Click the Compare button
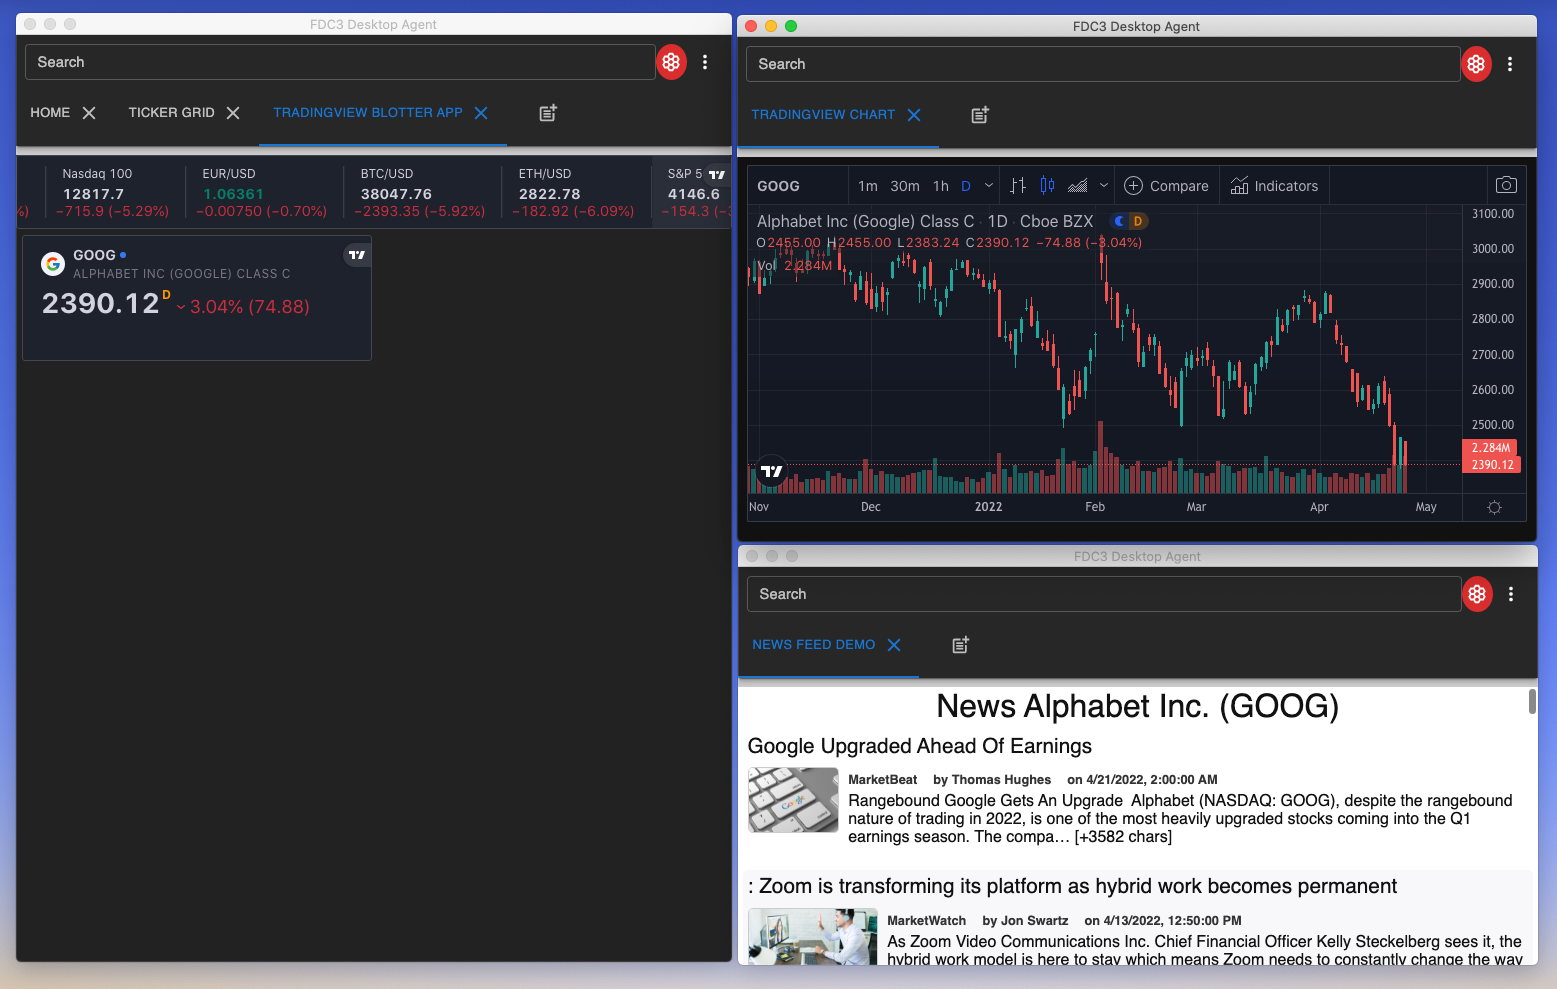 (1166, 186)
